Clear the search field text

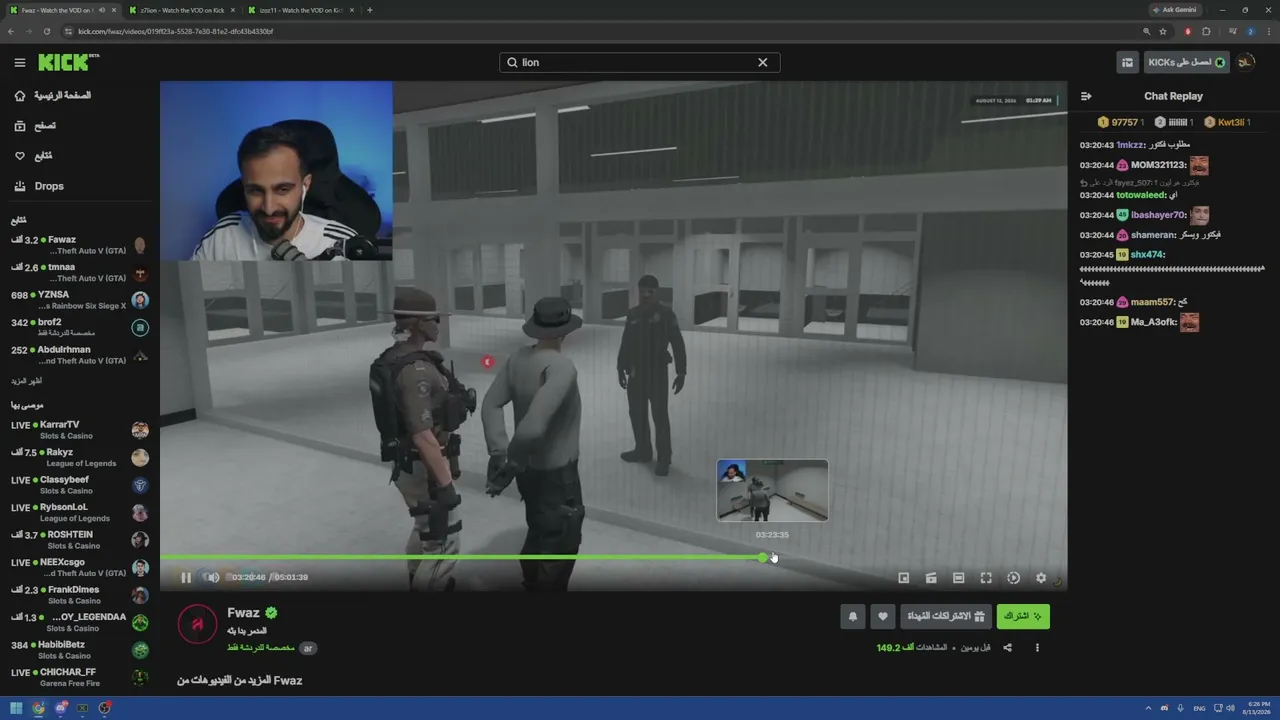click(x=762, y=62)
